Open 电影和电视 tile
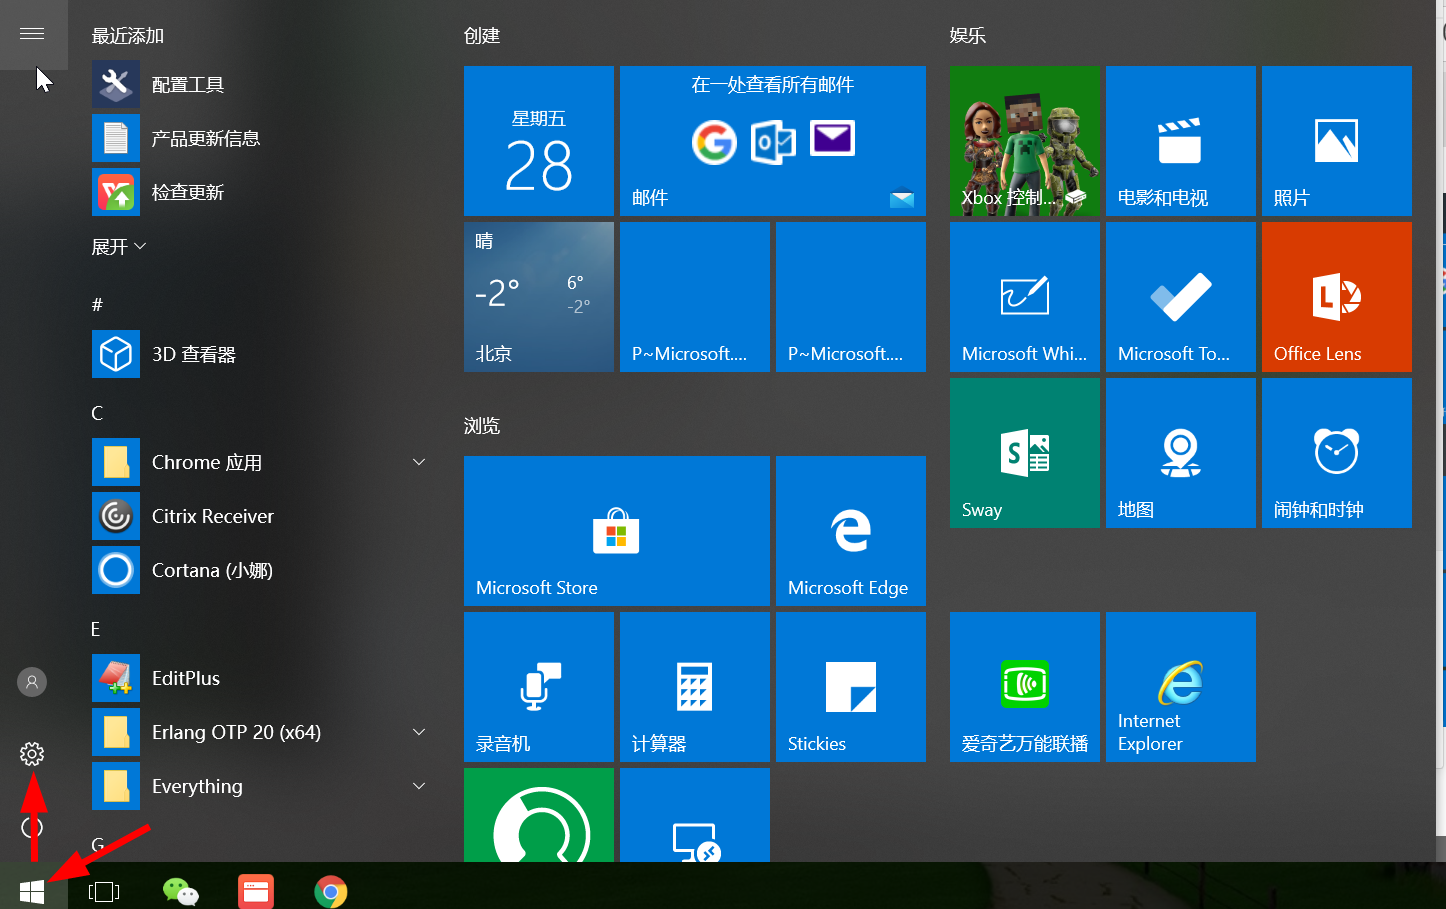1446x909 pixels. pos(1181,141)
